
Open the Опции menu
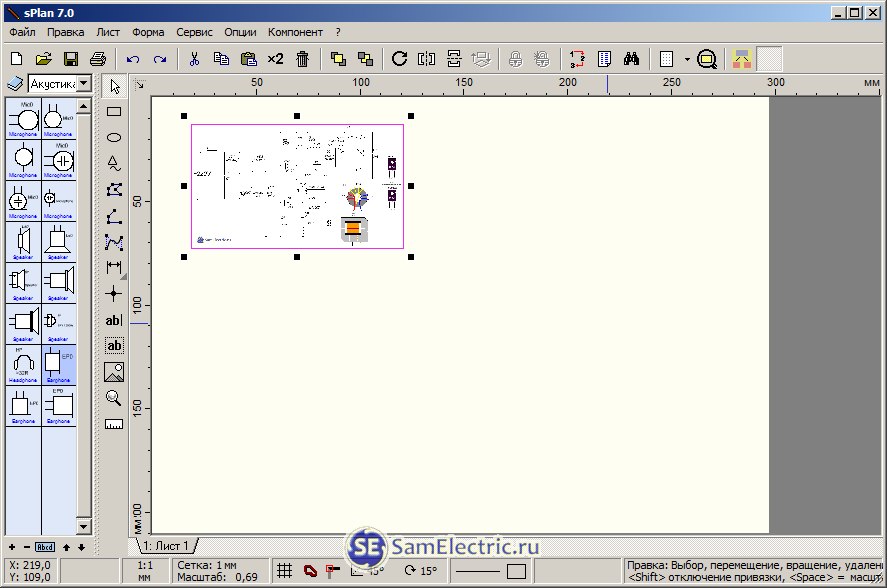(240, 32)
